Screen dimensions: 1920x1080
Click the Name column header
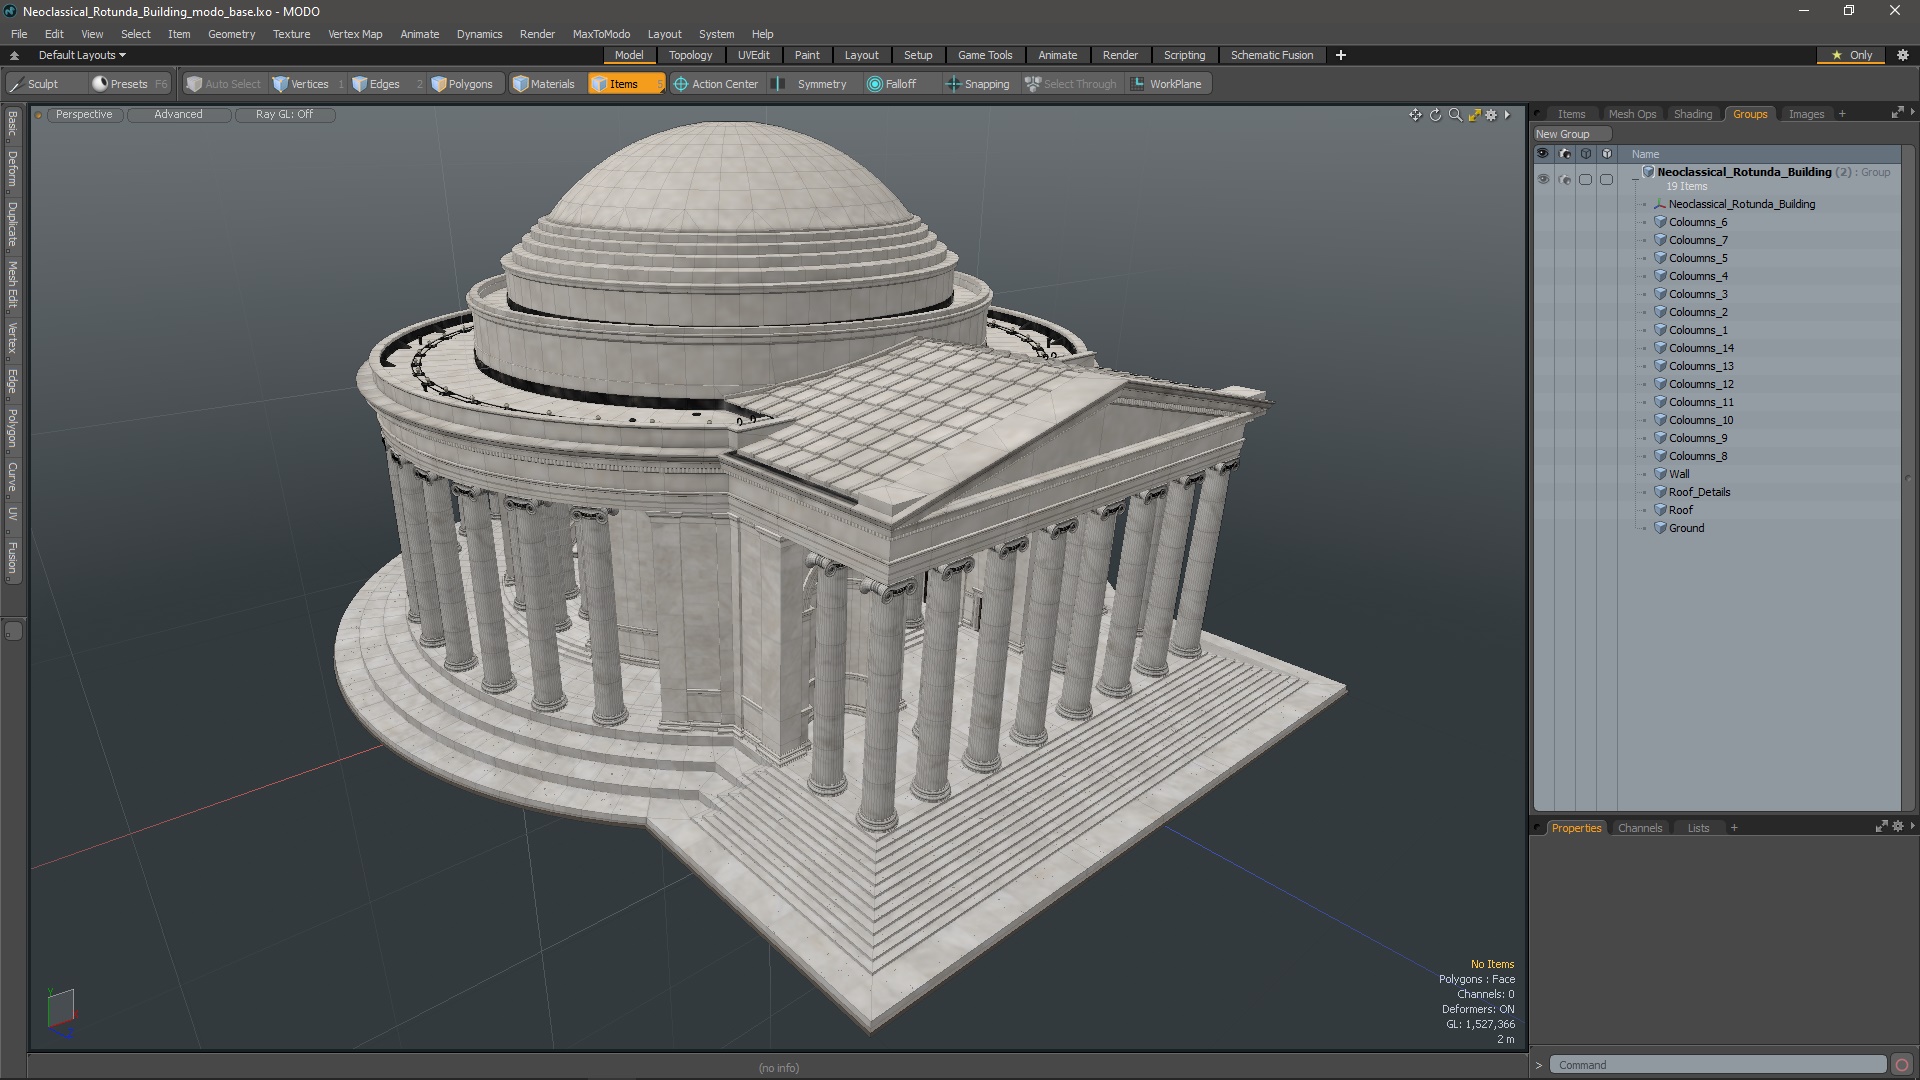(1645, 154)
